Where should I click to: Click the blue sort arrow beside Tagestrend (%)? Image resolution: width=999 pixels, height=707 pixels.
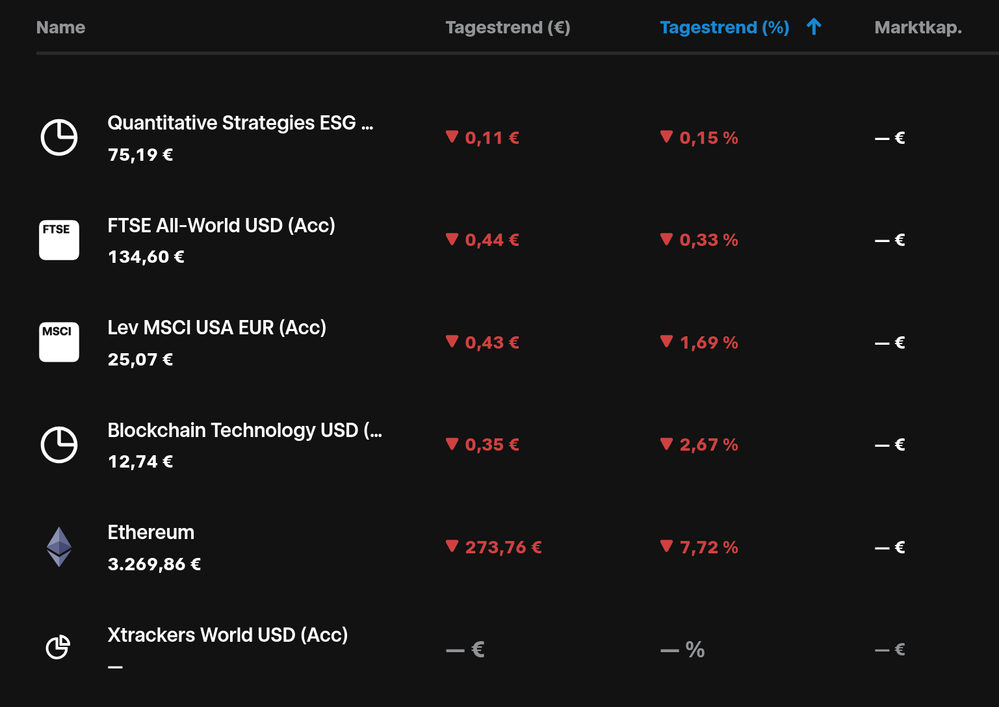(x=814, y=27)
